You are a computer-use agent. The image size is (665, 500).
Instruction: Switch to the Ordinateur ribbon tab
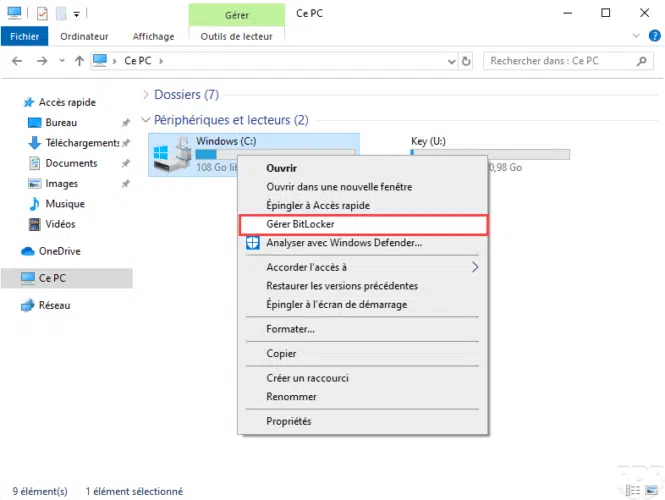click(84, 36)
